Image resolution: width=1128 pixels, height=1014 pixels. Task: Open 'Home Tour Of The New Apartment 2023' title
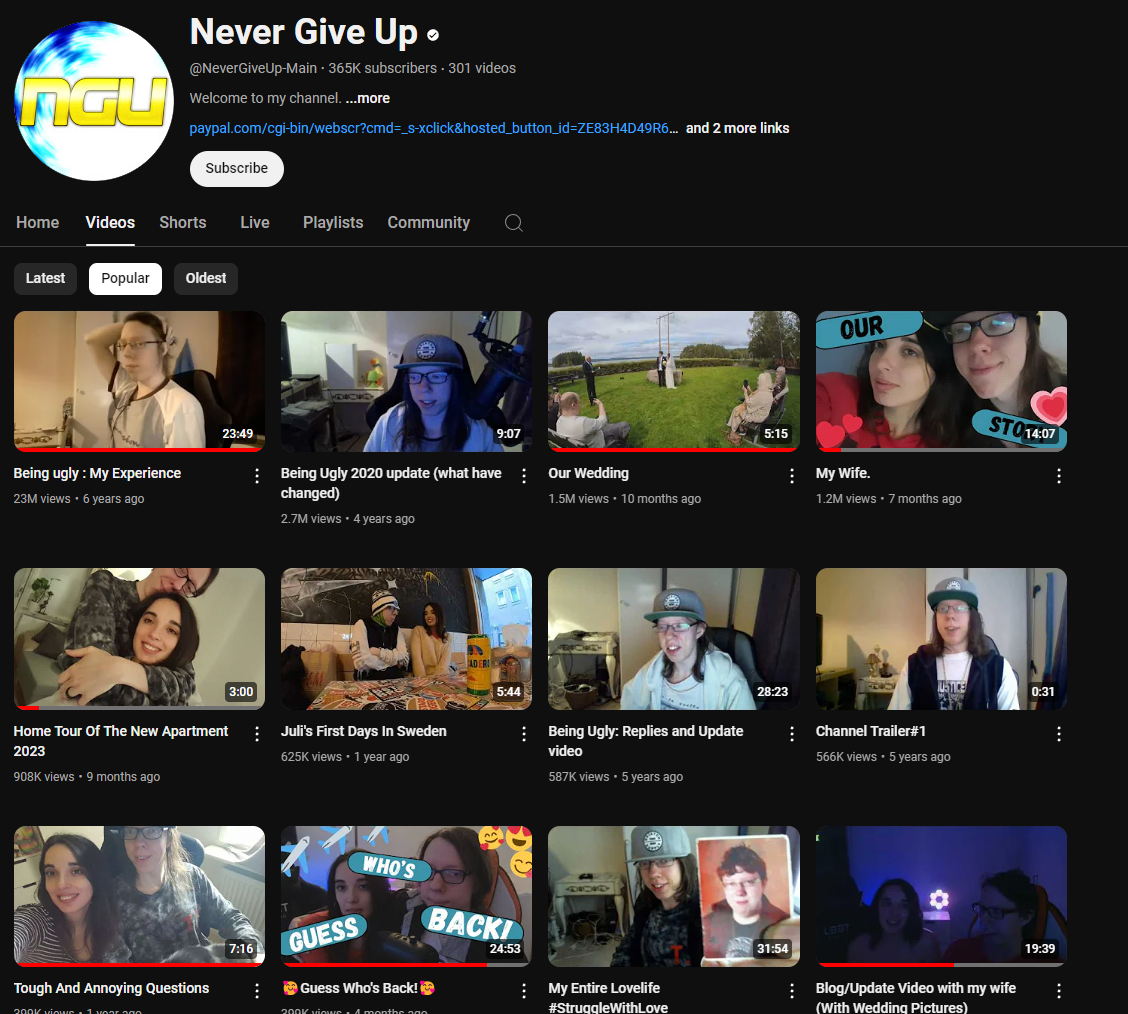coord(121,741)
